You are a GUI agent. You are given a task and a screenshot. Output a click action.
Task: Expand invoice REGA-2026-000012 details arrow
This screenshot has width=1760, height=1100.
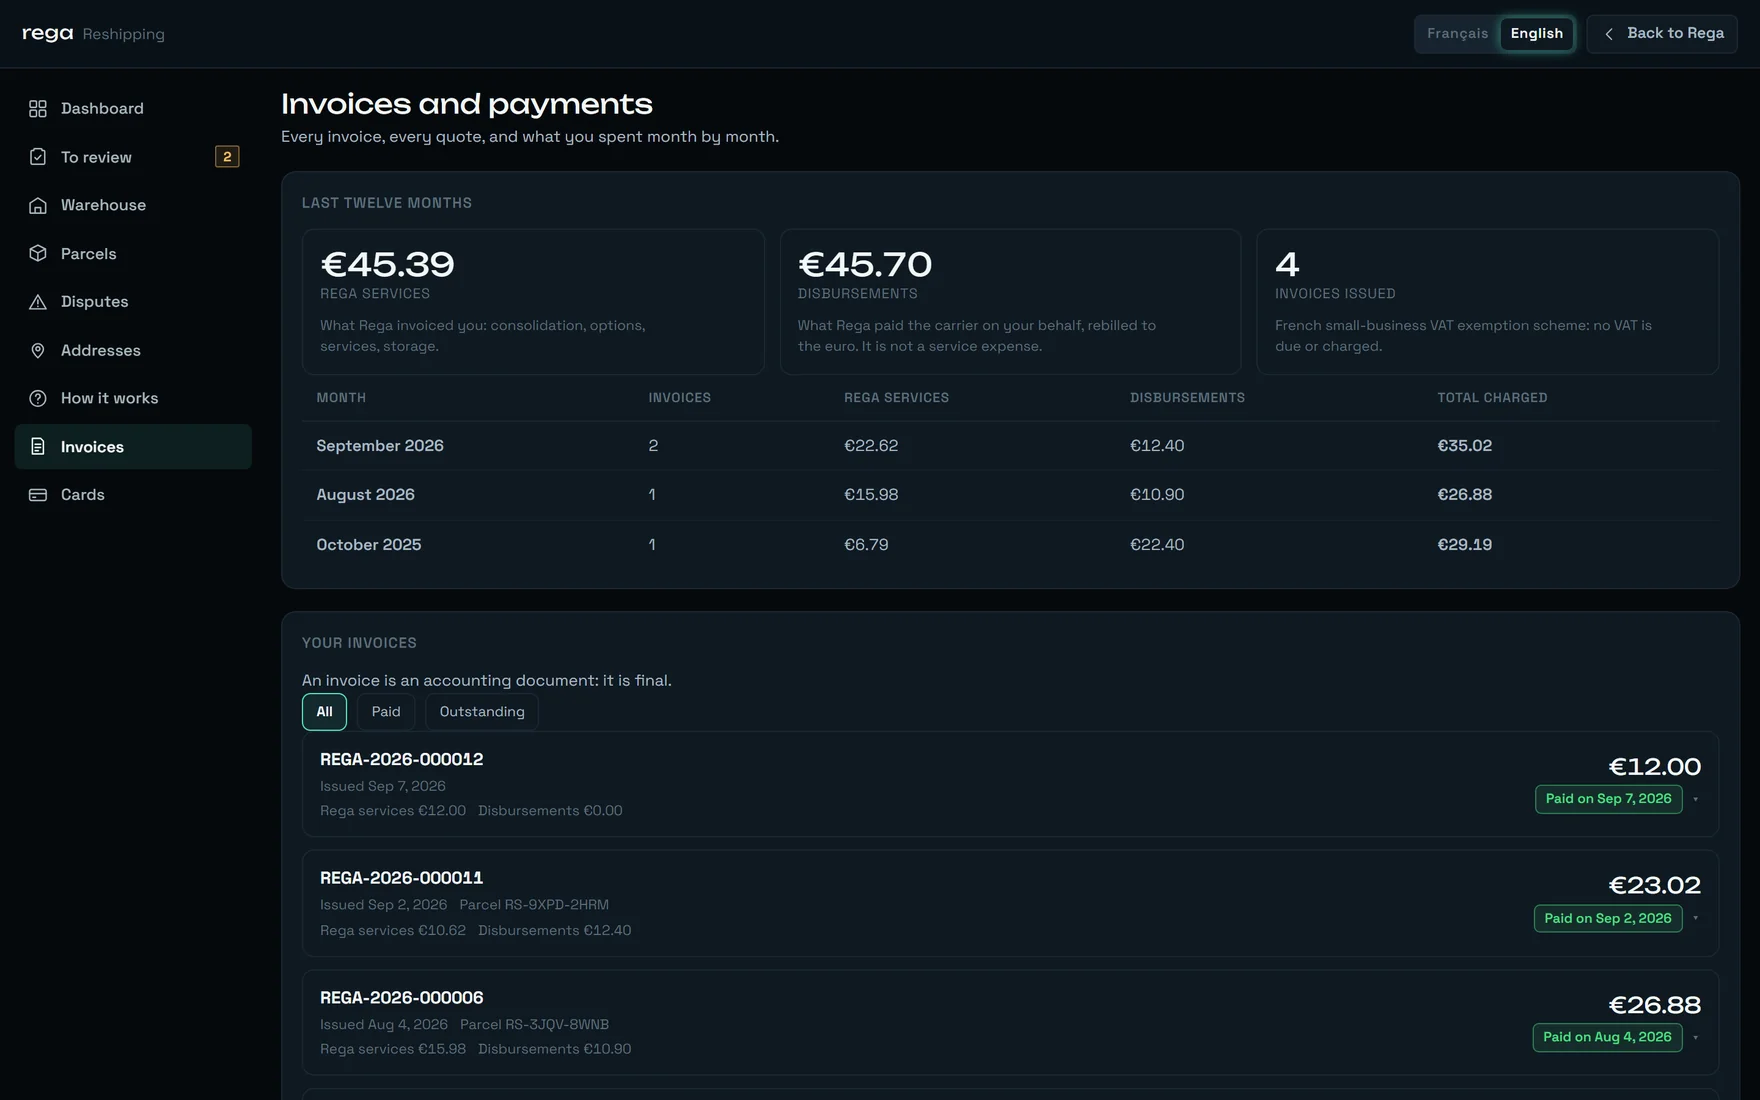click(x=1695, y=799)
